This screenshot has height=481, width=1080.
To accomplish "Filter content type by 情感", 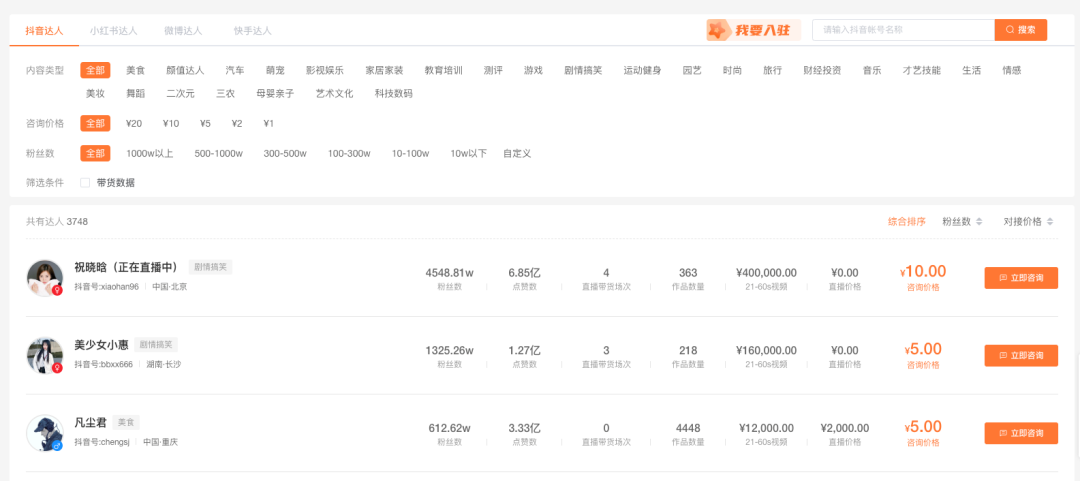I will [x=1012, y=70].
